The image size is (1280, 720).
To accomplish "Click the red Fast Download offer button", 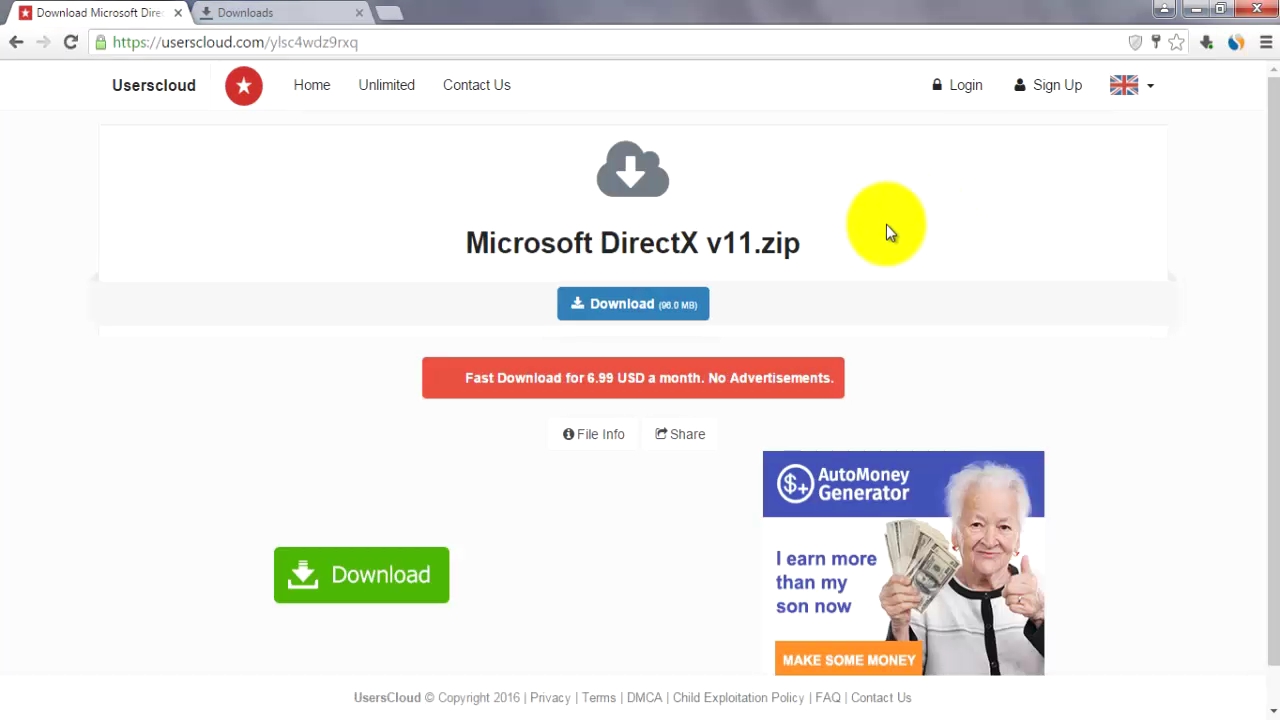I will click(x=633, y=378).
